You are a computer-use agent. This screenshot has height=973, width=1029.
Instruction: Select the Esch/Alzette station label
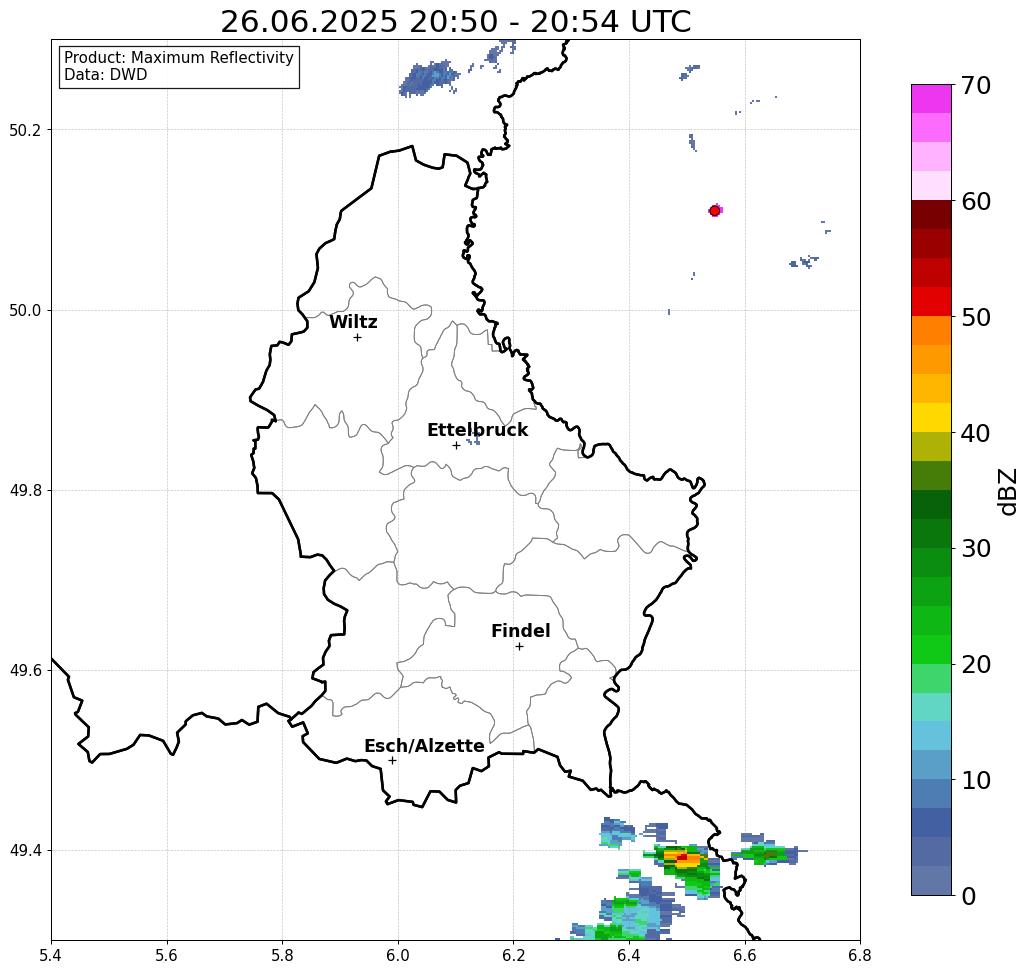pyautogui.click(x=424, y=746)
